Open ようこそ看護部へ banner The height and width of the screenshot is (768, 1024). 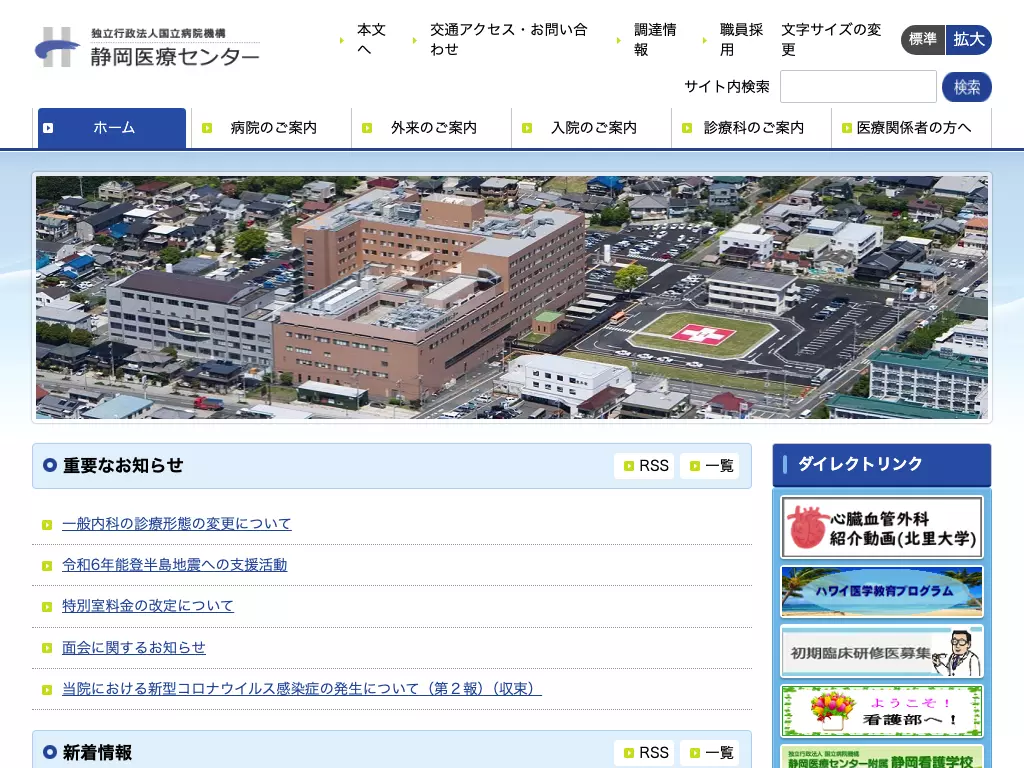tap(882, 711)
